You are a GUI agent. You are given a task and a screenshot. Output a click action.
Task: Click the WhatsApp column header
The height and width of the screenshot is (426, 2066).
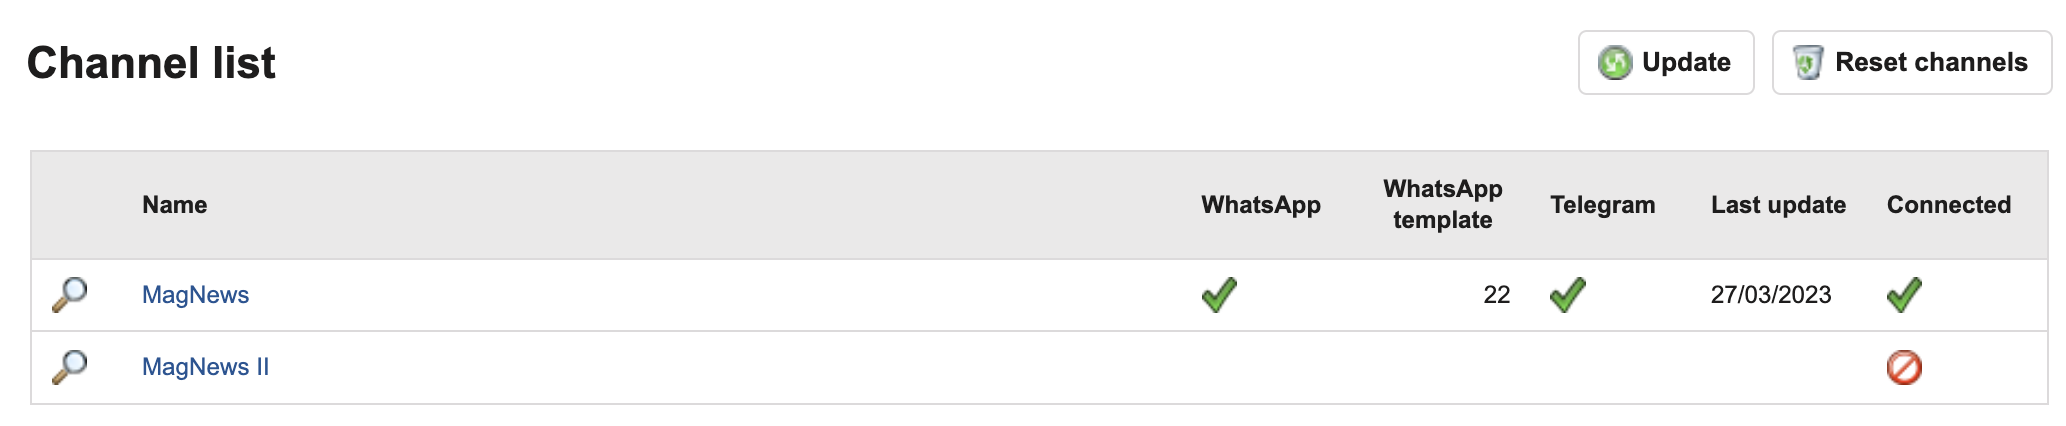pyautogui.click(x=1261, y=205)
